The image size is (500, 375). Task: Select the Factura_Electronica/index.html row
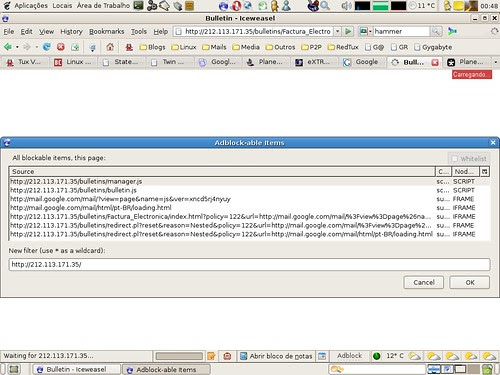tap(249, 217)
